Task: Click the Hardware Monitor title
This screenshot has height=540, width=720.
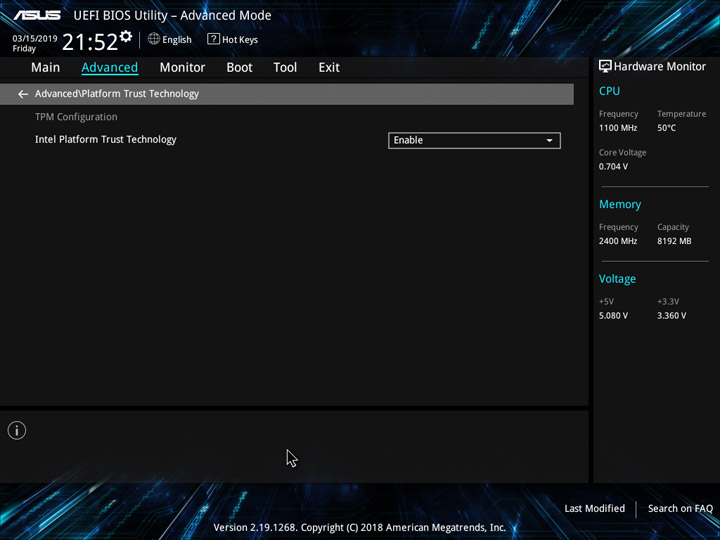Action: (x=660, y=67)
